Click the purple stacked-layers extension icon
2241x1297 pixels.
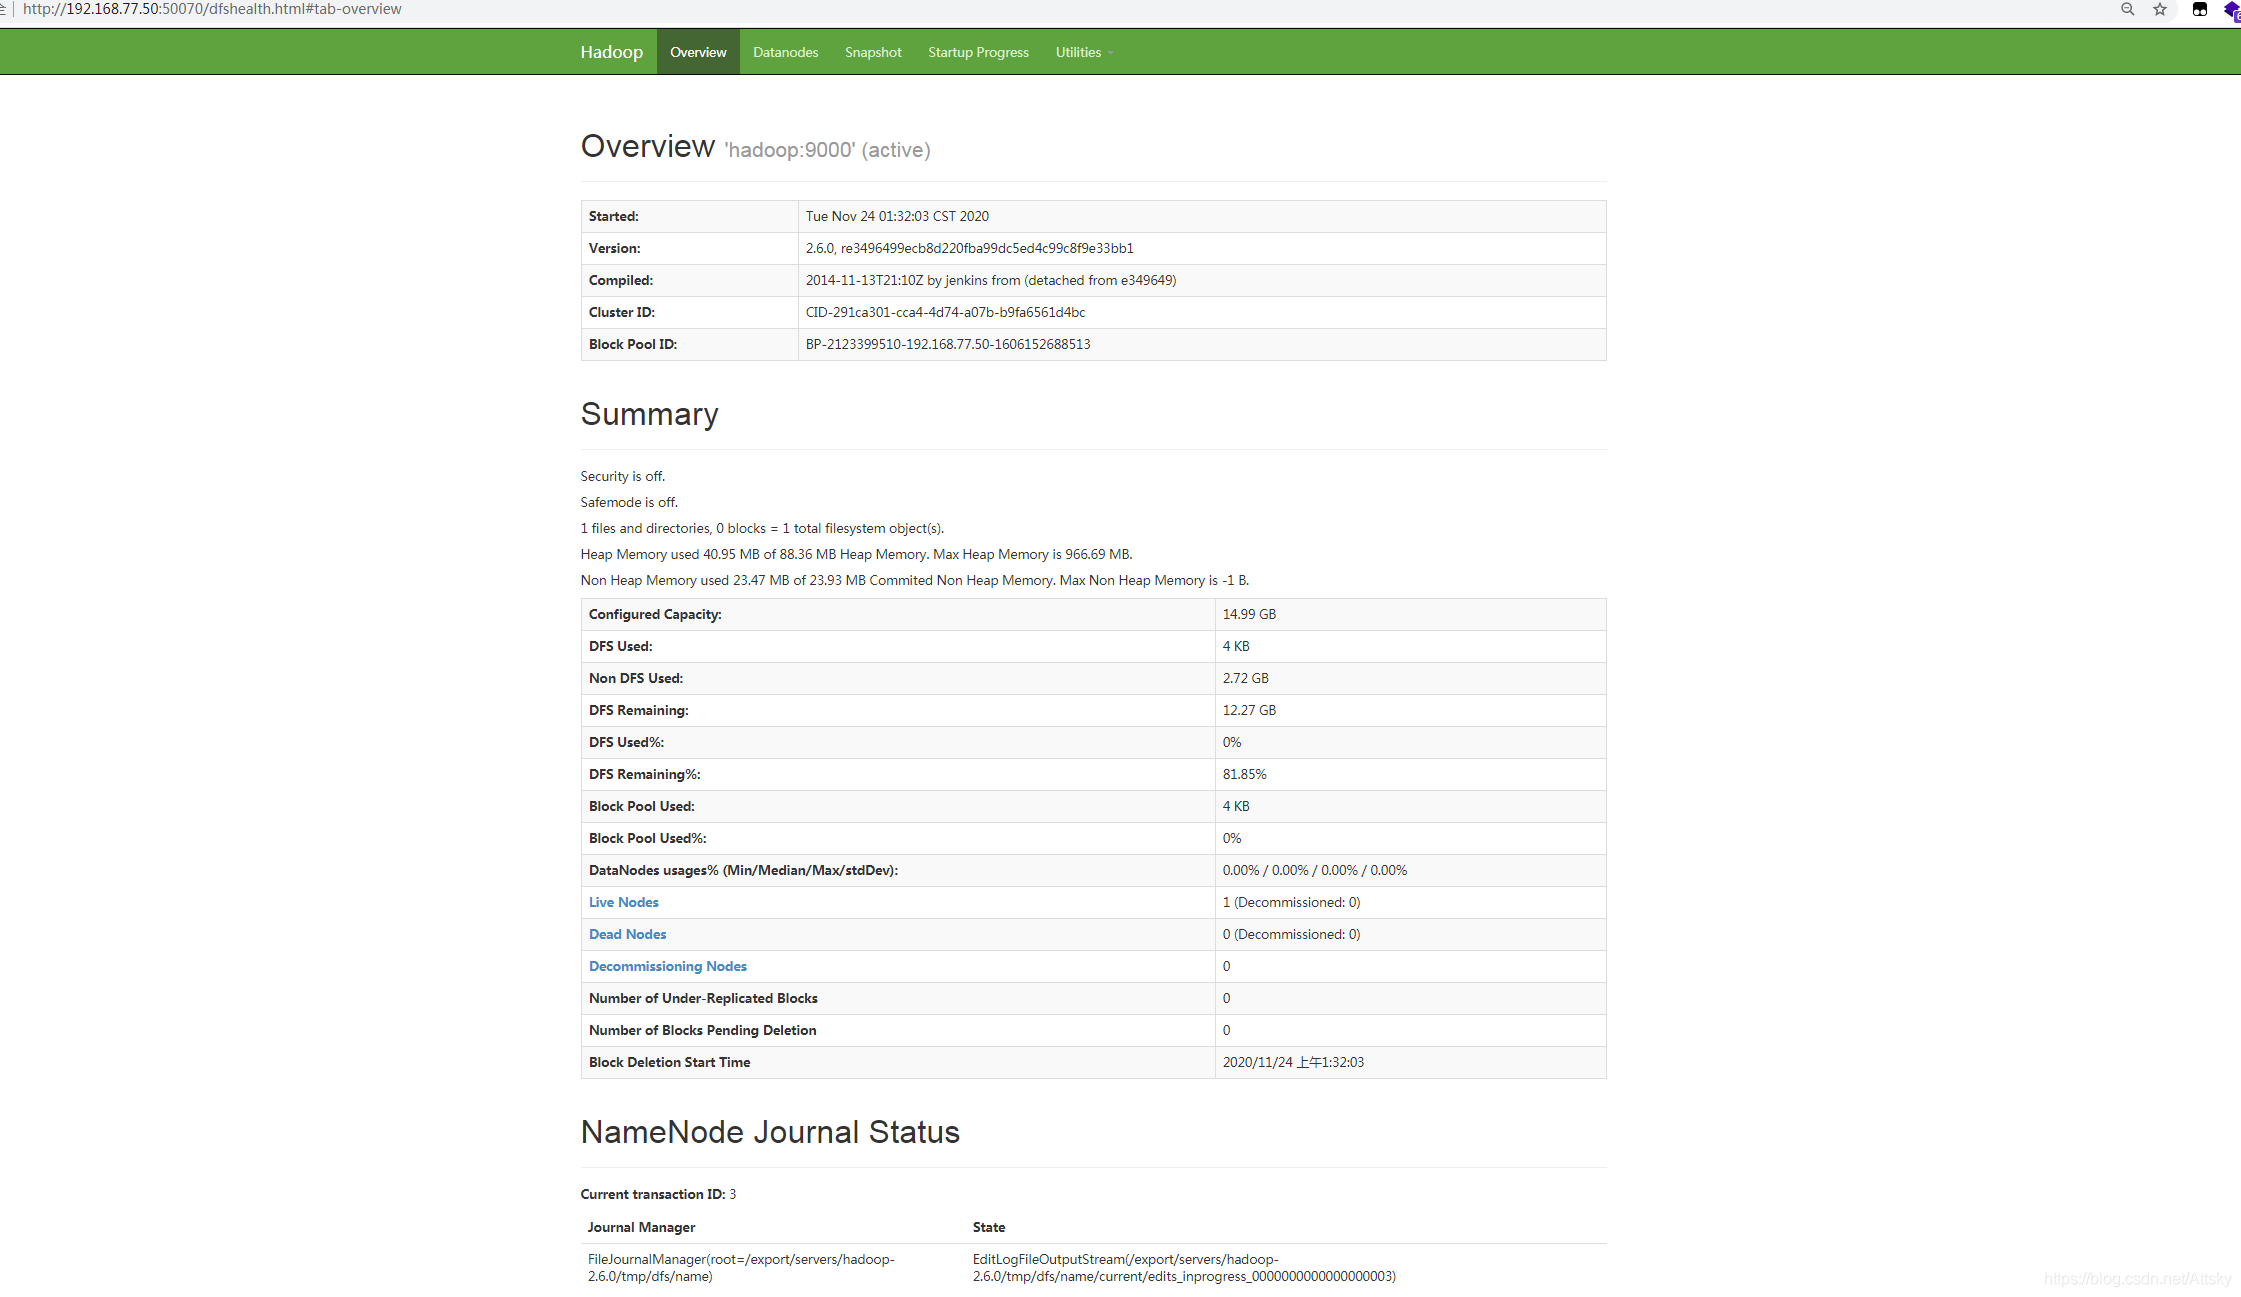coord(2231,10)
